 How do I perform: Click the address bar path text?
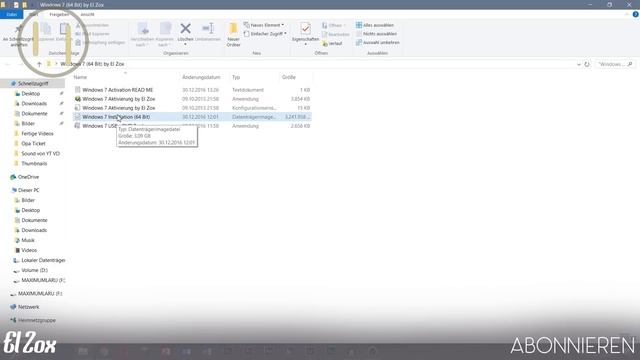click(92, 64)
